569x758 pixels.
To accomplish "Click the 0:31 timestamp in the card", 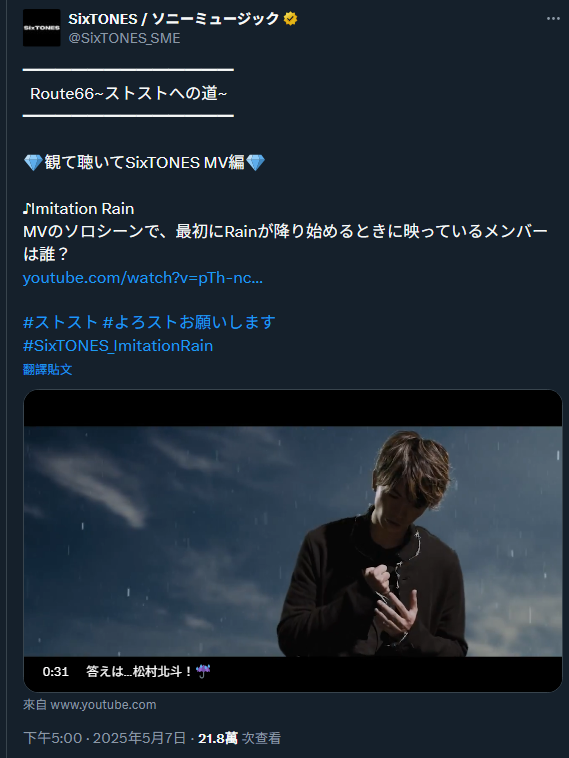I will (x=56, y=671).
